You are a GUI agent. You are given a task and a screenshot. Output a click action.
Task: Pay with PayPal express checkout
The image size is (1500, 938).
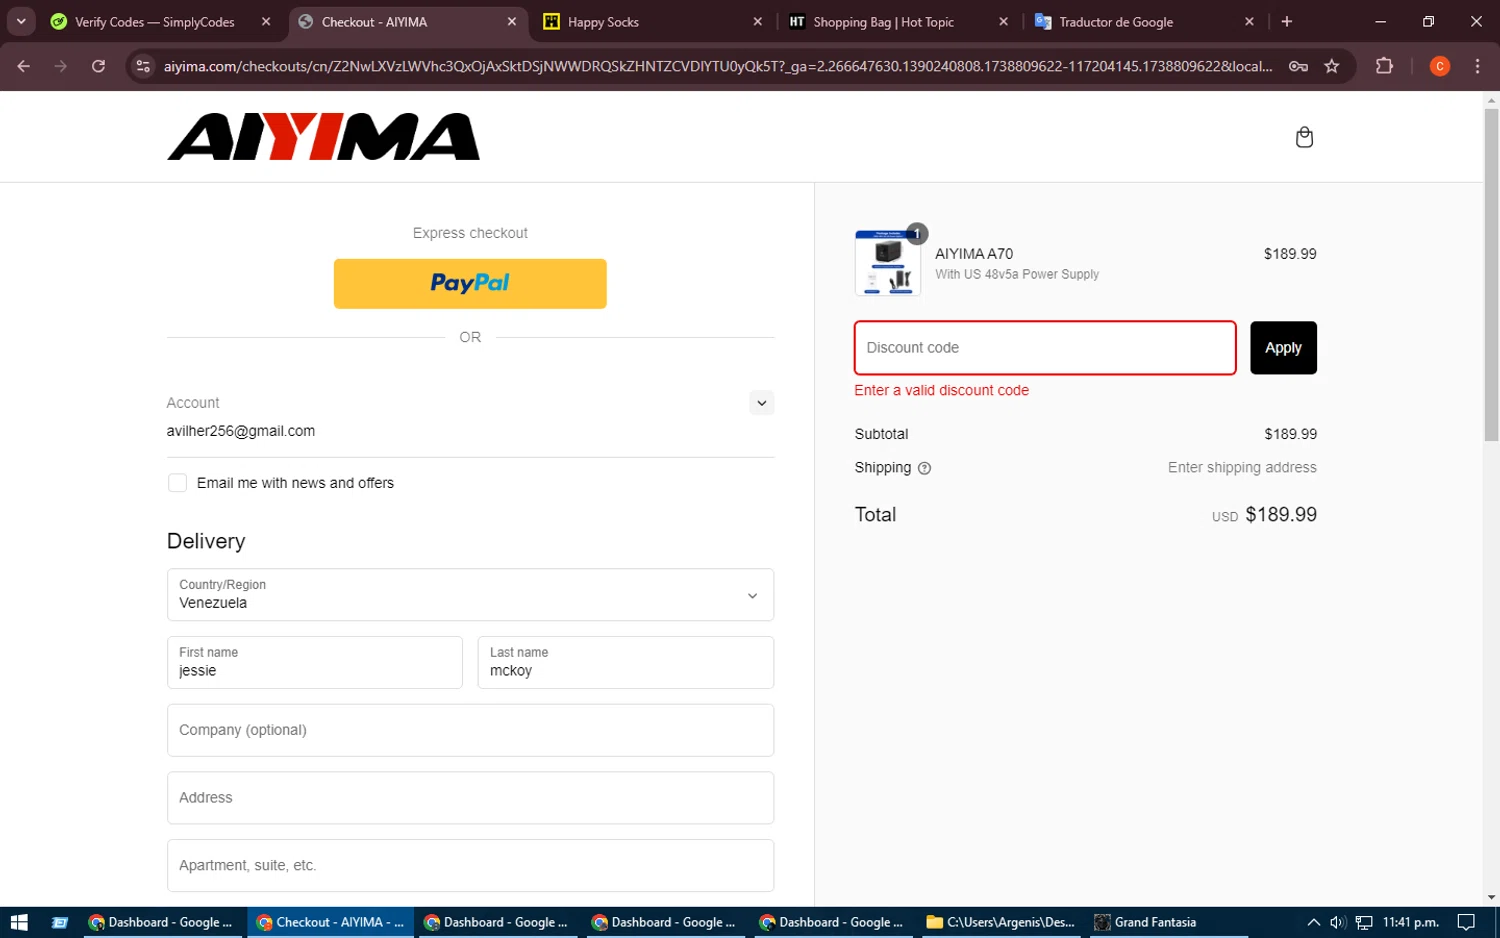click(470, 284)
